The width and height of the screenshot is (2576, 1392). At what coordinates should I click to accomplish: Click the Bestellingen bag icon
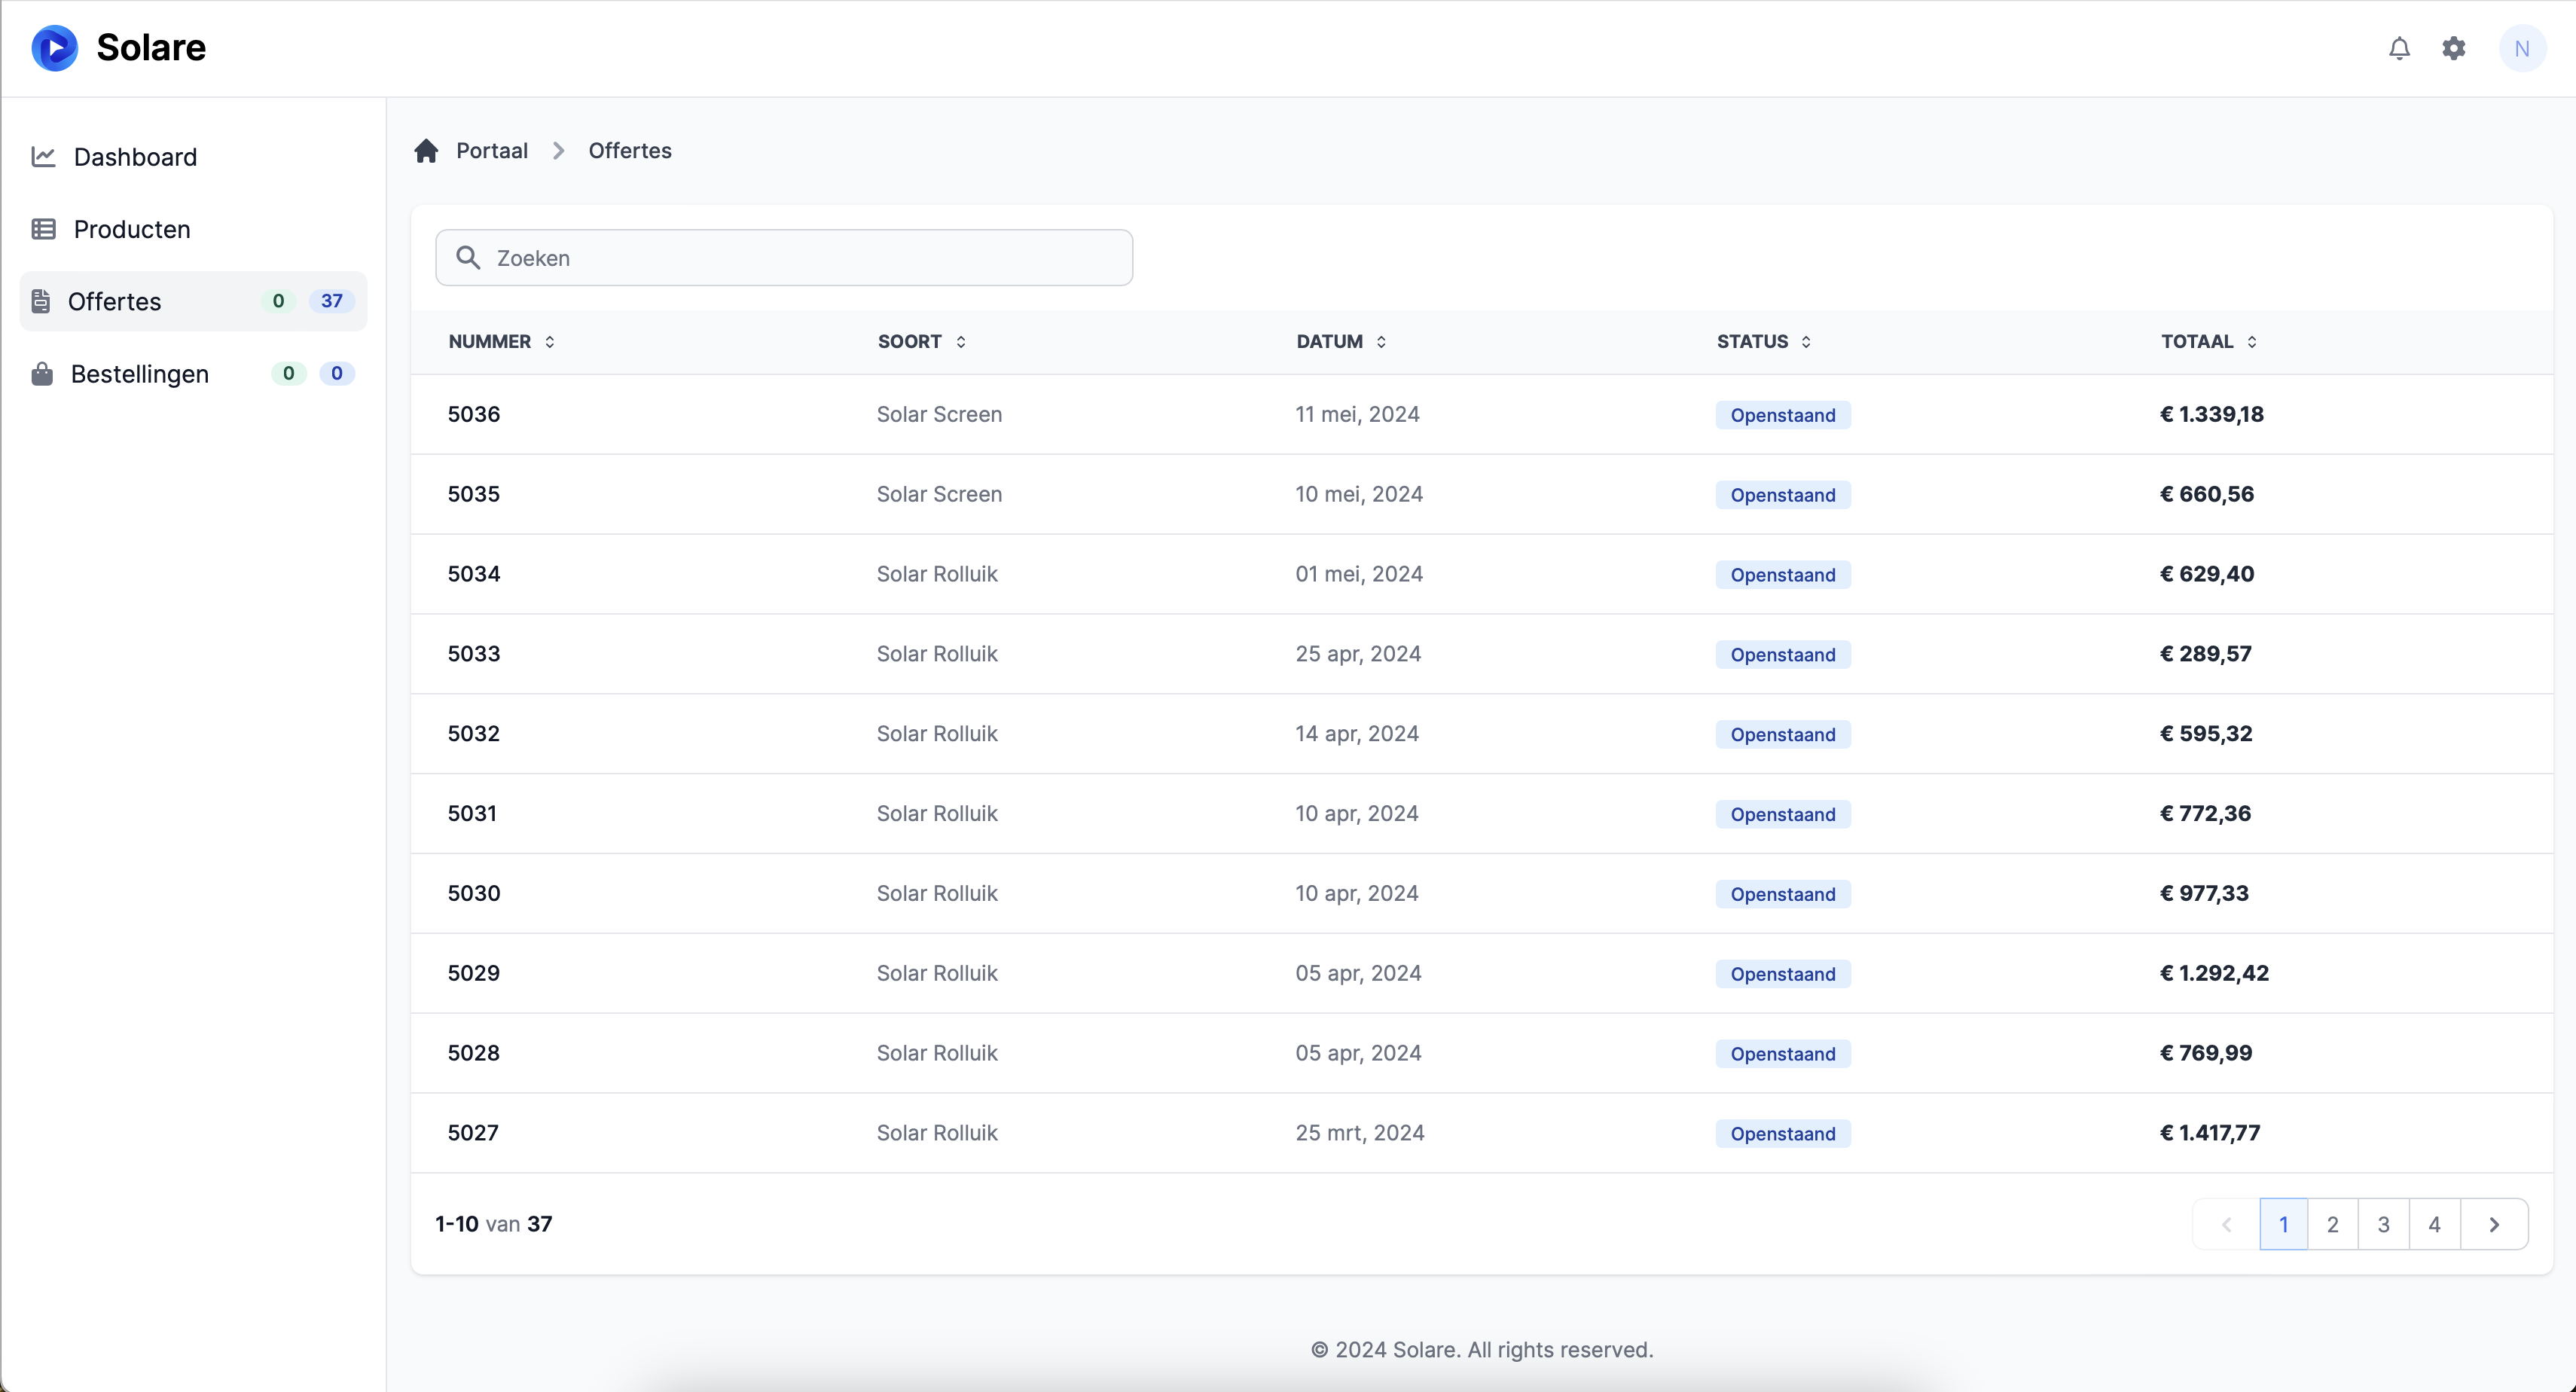point(42,374)
